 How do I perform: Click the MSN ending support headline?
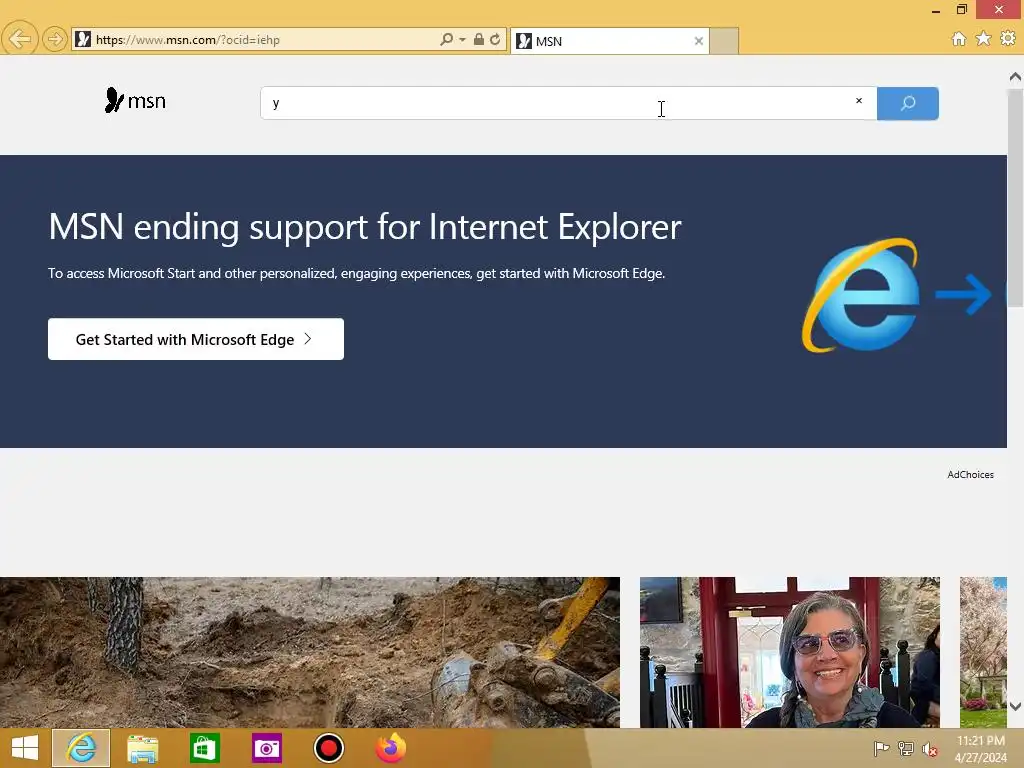pos(364,227)
